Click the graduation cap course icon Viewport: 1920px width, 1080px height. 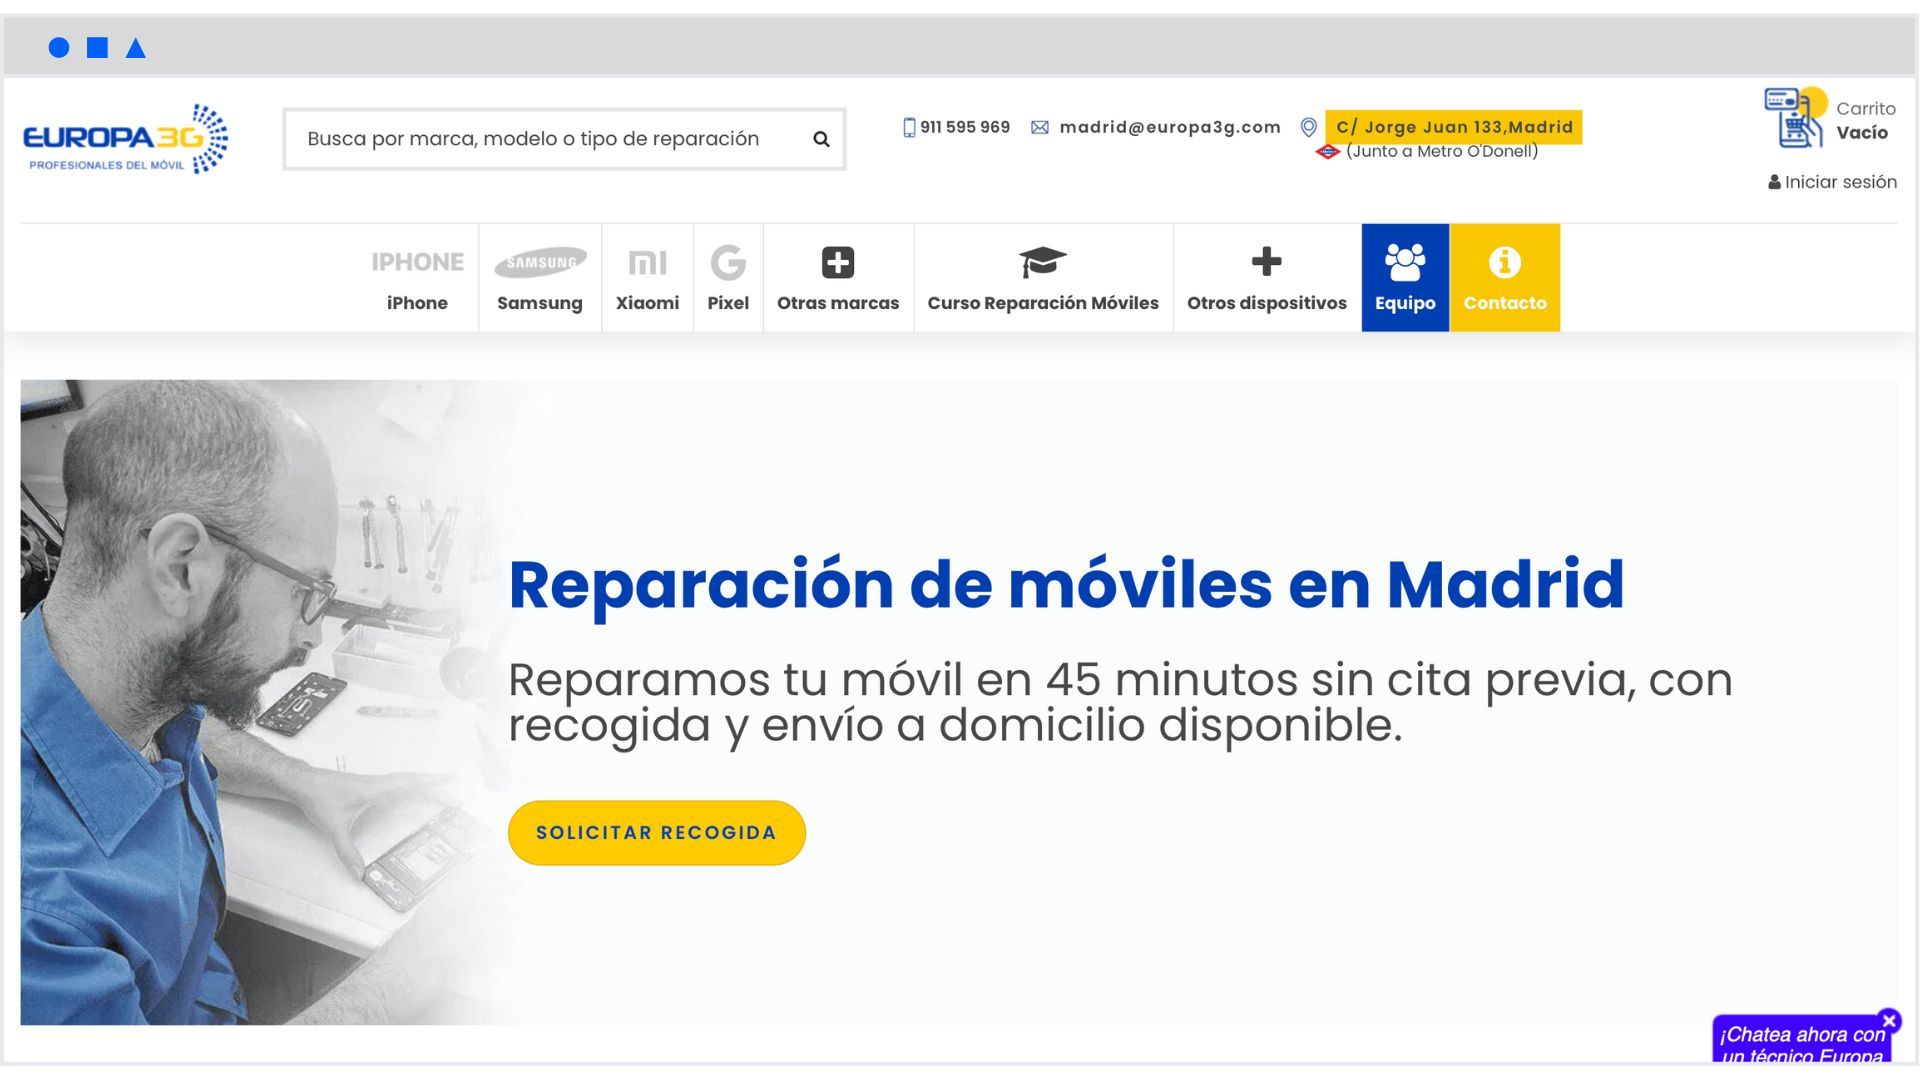(1042, 263)
